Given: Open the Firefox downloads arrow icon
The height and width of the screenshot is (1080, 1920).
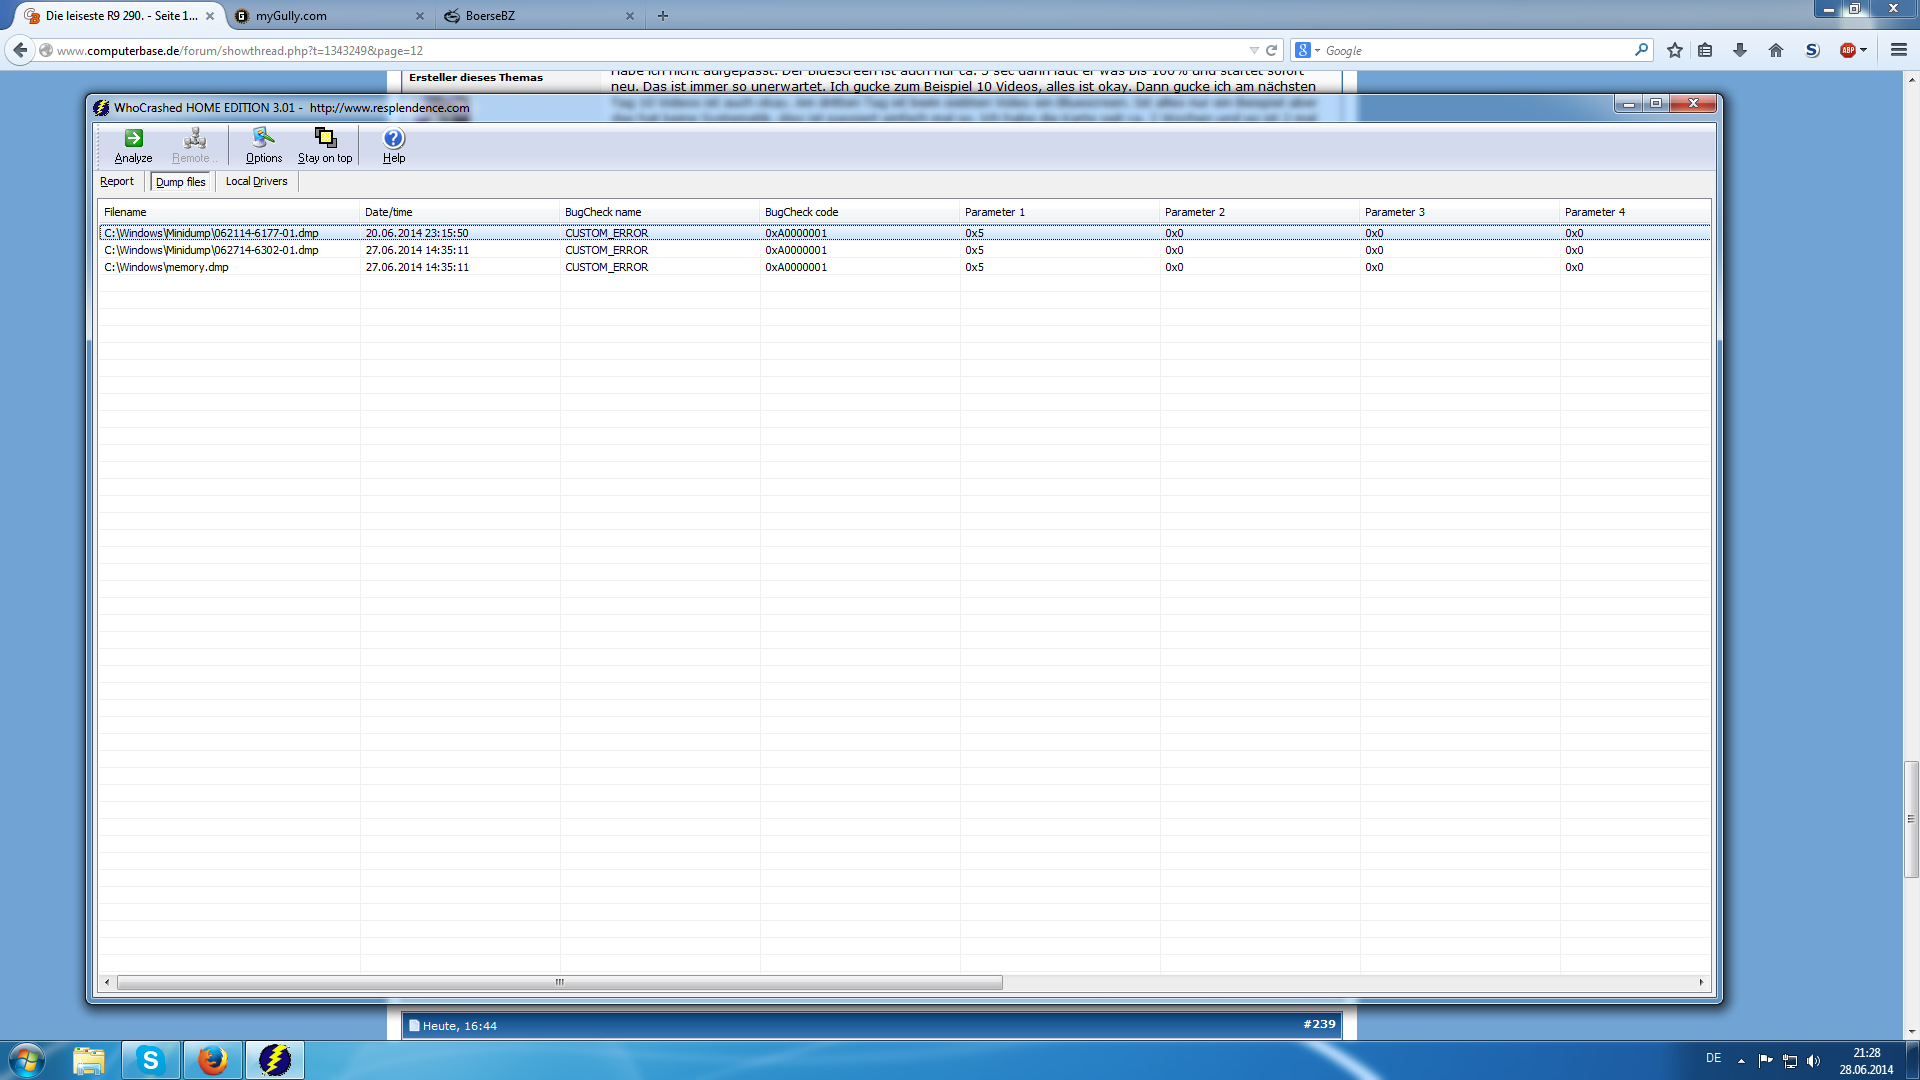Looking at the screenshot, I should (x=1740, y=50).
